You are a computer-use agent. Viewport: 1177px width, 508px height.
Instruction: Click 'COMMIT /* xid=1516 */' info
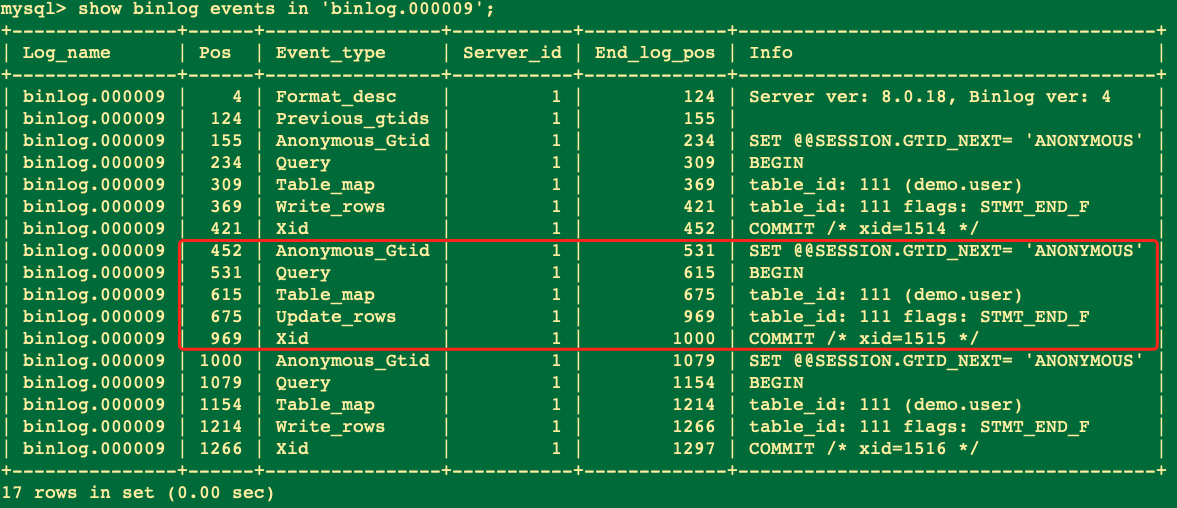[864, 449]
